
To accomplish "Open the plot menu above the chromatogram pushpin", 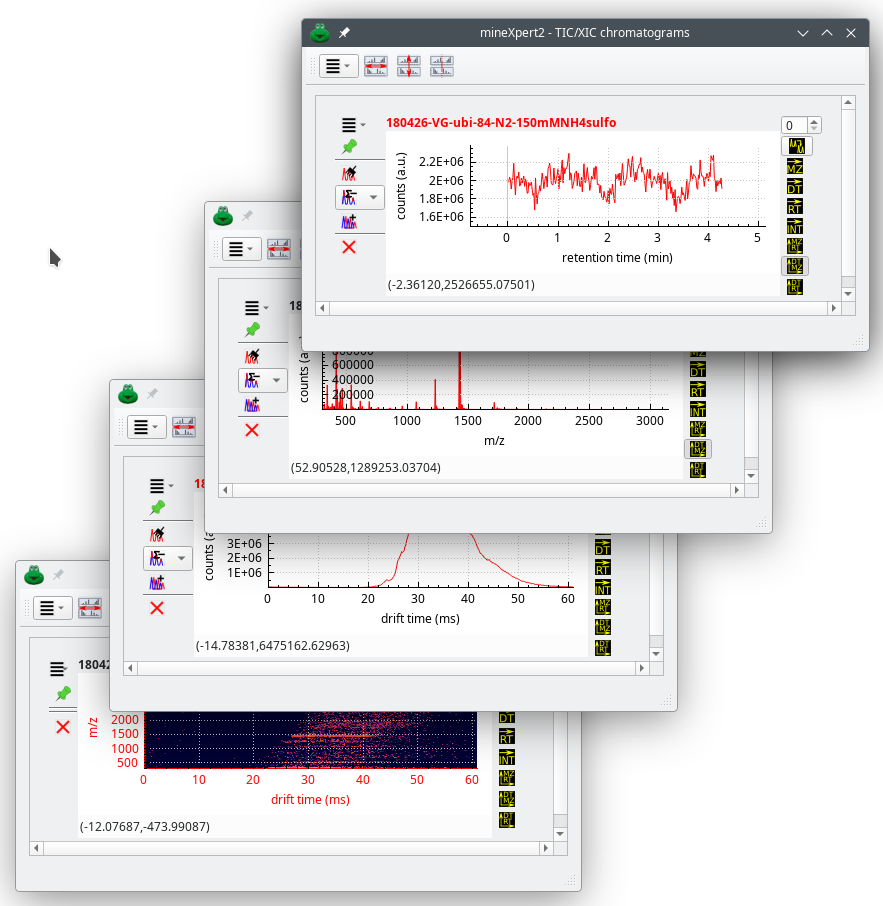I will coord(353,125).
